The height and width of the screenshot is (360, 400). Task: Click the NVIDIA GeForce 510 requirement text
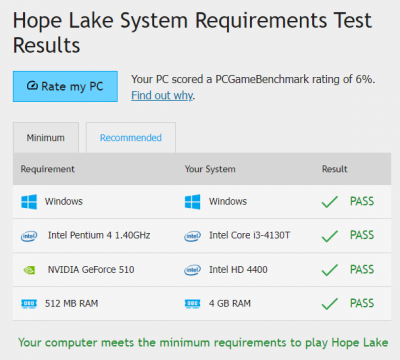click(91, 269)
